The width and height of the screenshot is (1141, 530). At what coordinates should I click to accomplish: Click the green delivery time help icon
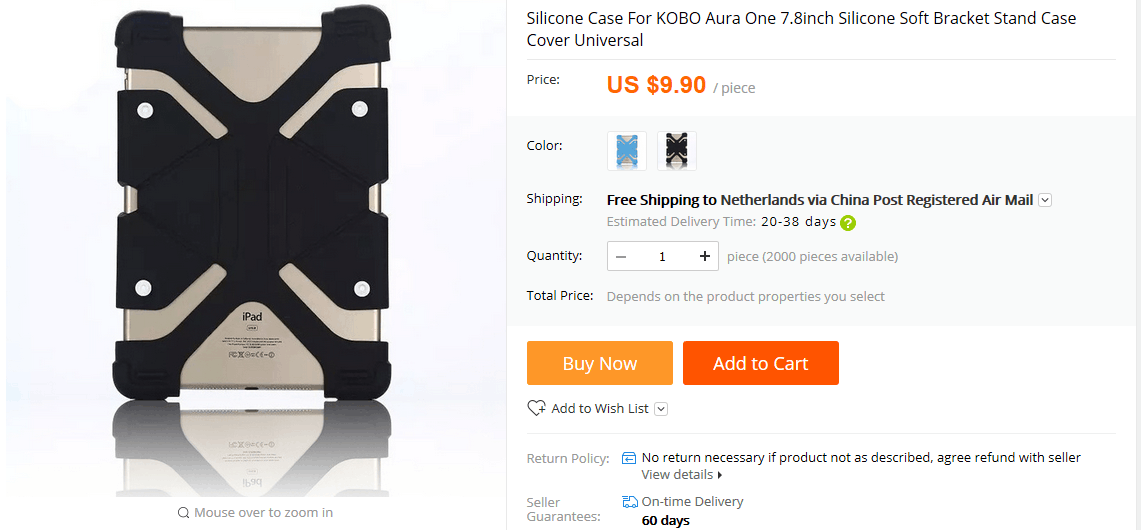tap(848, 223)
